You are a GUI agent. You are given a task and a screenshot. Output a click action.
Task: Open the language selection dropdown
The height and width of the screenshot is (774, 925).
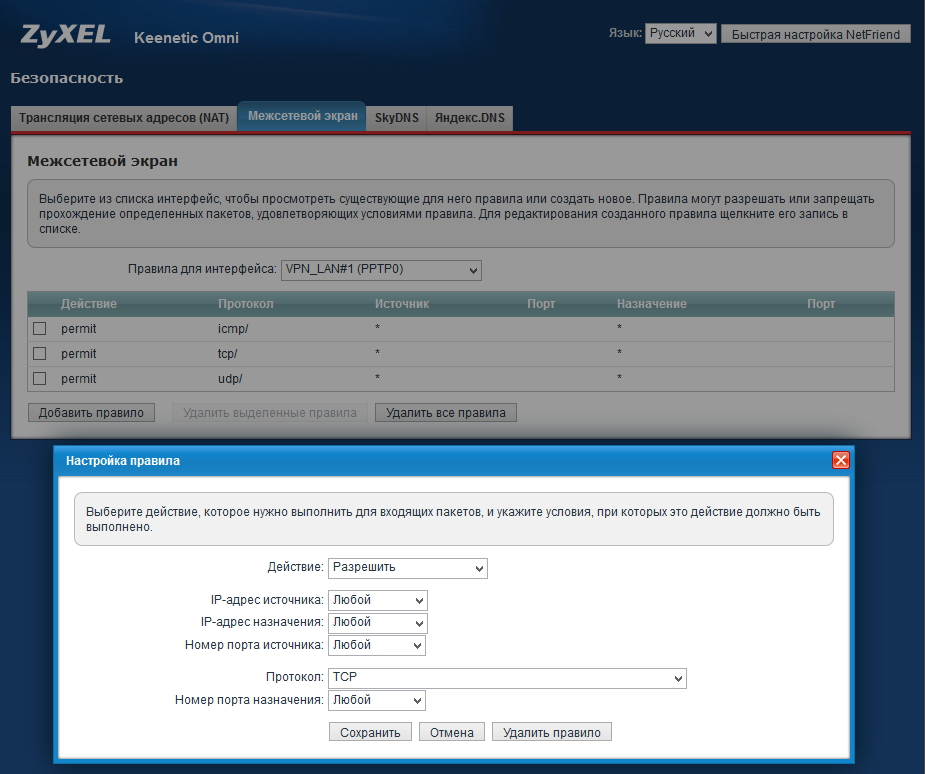tap(680, 33)
